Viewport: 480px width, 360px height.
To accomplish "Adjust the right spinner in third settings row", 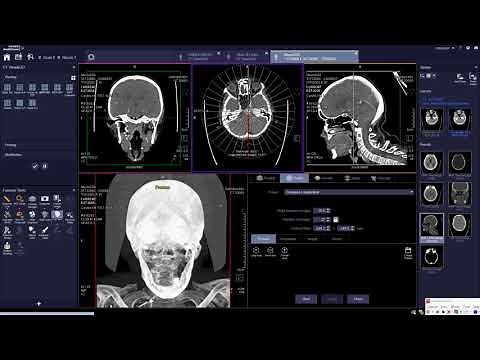I will click(346, 228).
